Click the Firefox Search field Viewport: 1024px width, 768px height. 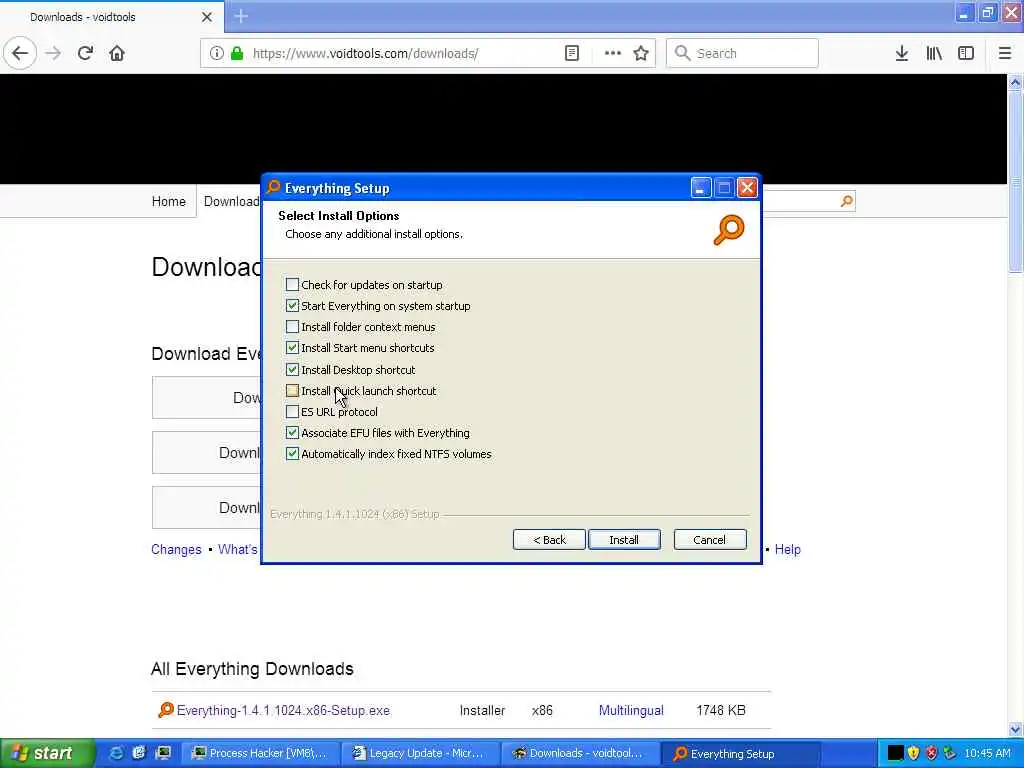pos(742,53)
